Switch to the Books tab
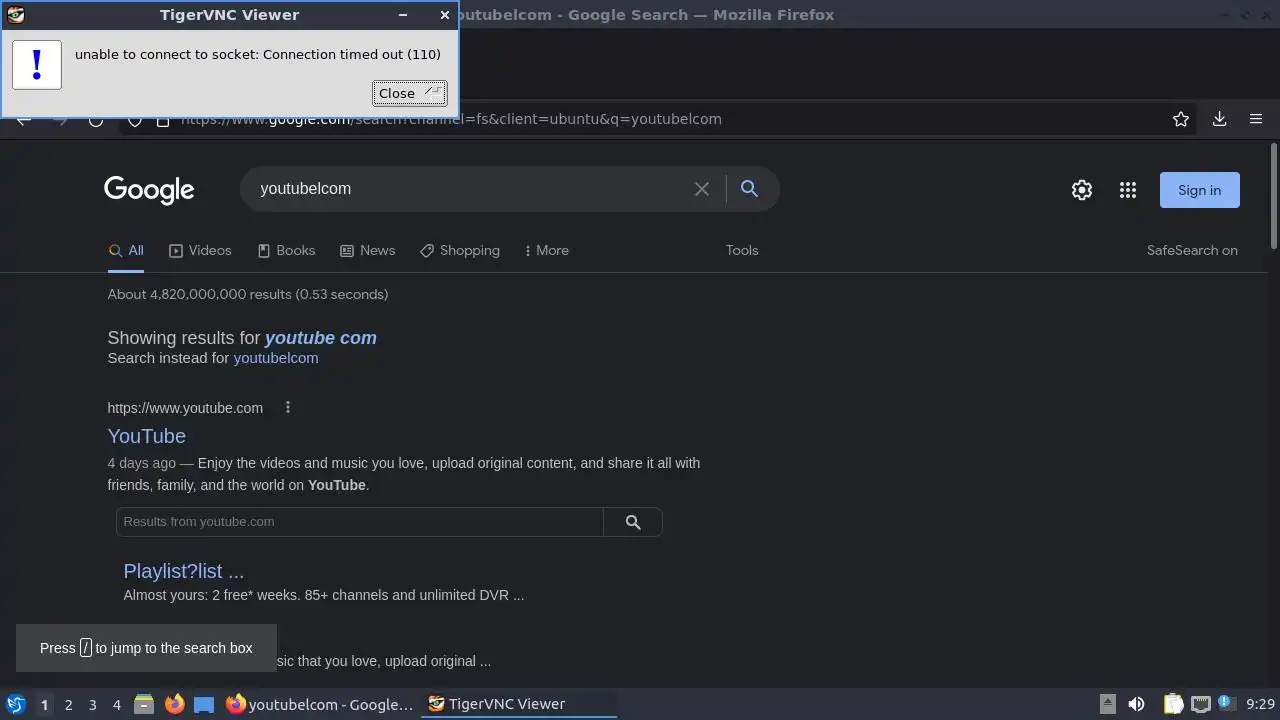1280x720 pixels. coord(286,251)
